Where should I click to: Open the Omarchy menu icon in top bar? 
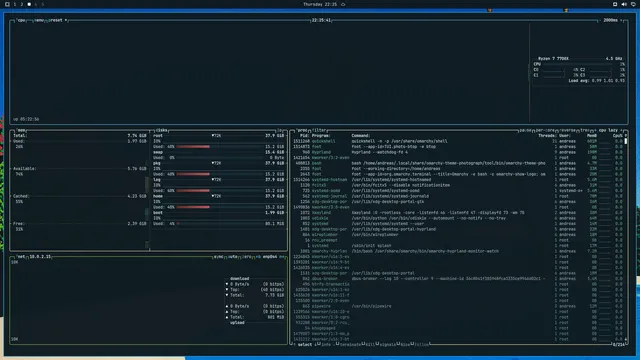tap(7, 4)
